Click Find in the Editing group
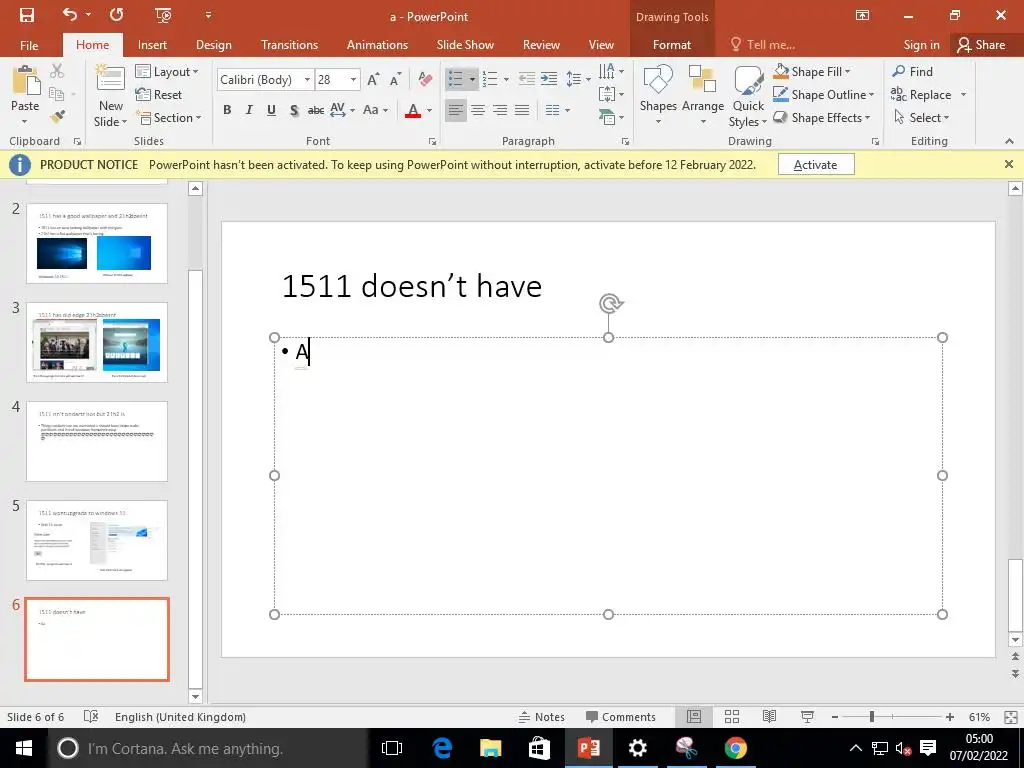The height and width of the screenshot is (768, 1024). [x=912, y=71]
